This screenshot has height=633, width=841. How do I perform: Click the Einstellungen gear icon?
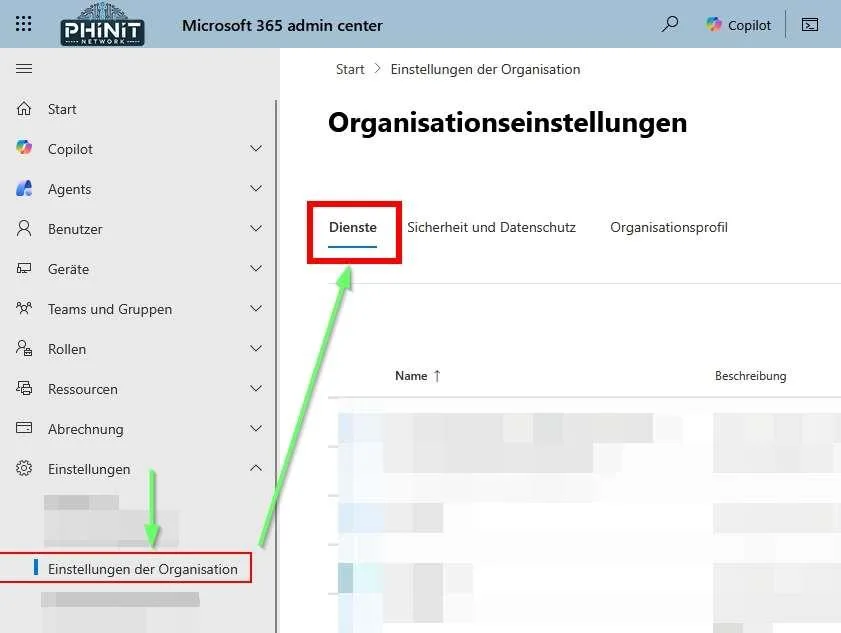click(x=25, y=469)
